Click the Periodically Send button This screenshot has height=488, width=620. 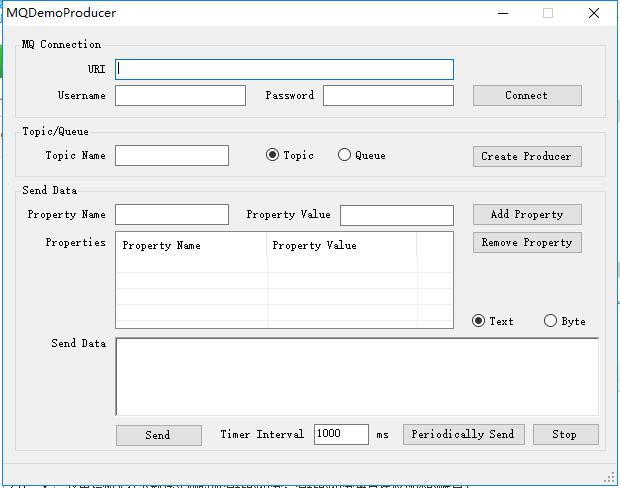pyautogui.click(x=464, y=435)
